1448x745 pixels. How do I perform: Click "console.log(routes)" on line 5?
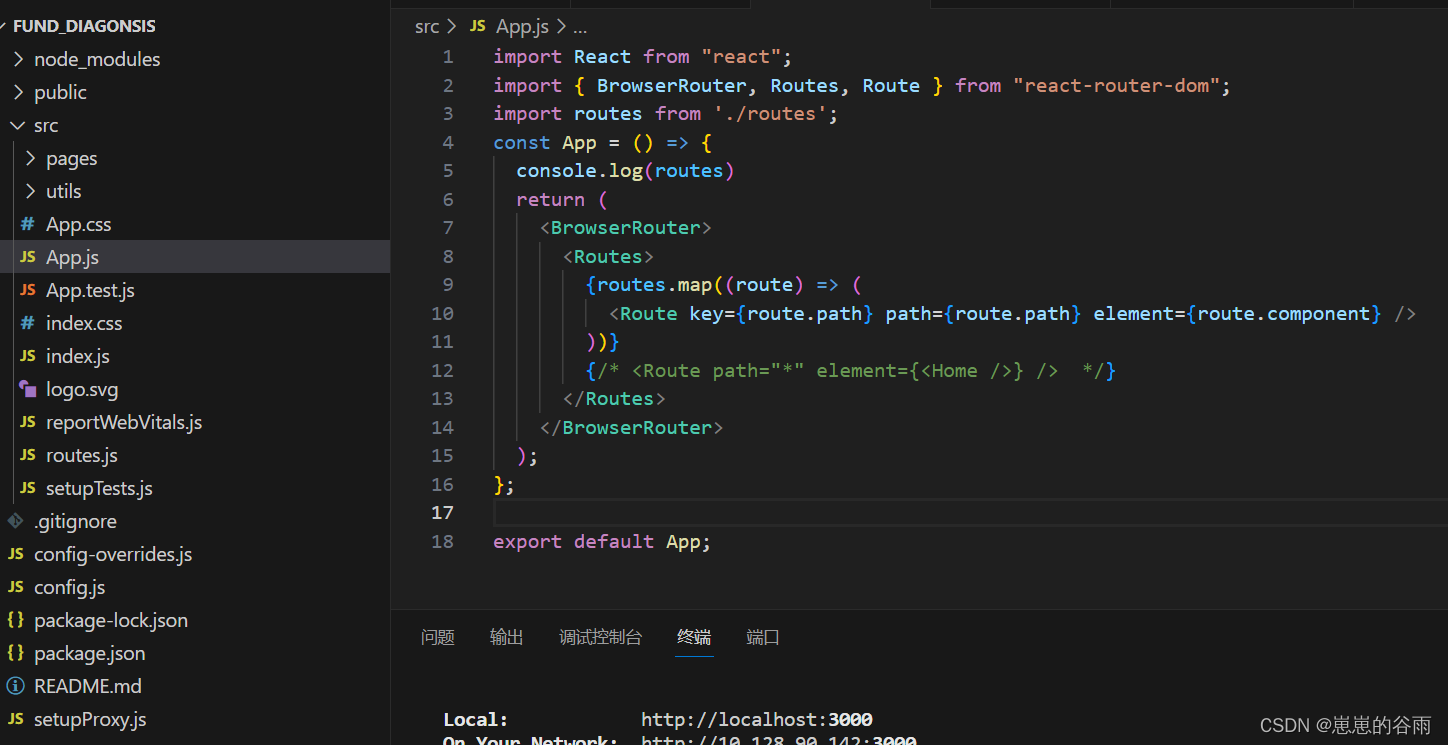[x=626, y=171]
